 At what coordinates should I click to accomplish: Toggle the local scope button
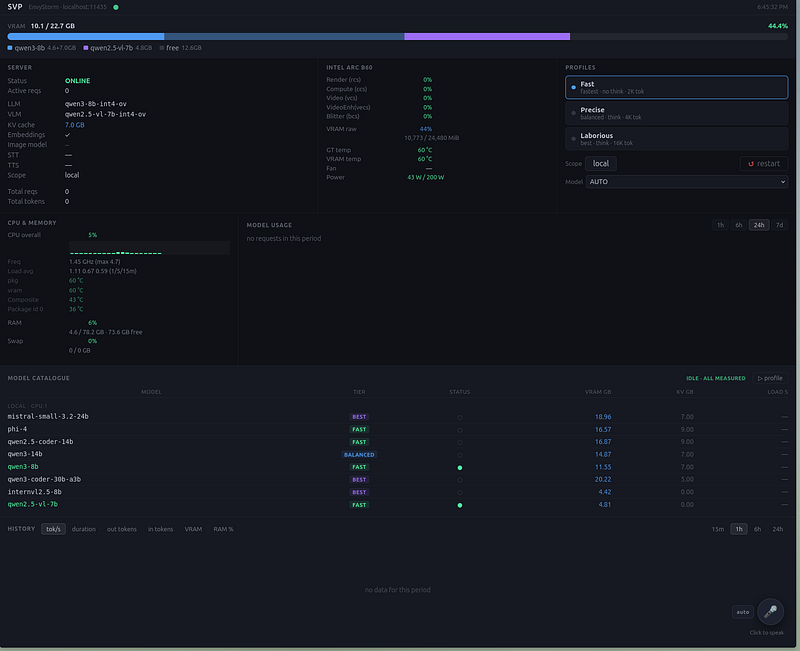pos(601,164)
